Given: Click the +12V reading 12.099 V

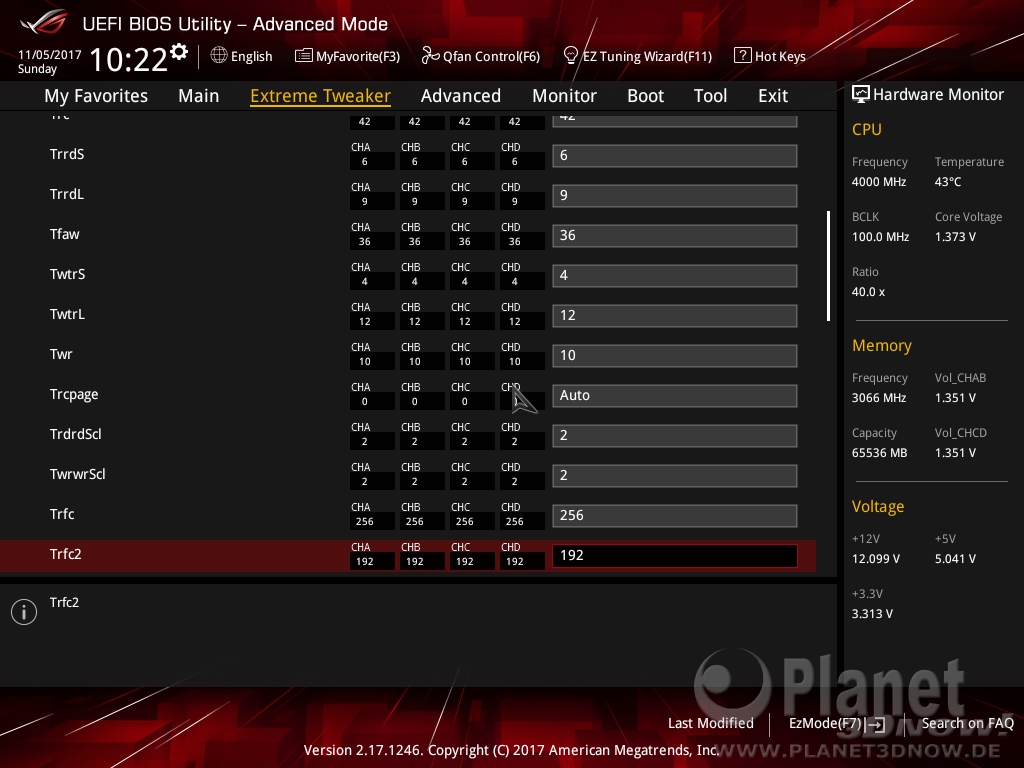Looking at the screenshot, I should [876, 558].
